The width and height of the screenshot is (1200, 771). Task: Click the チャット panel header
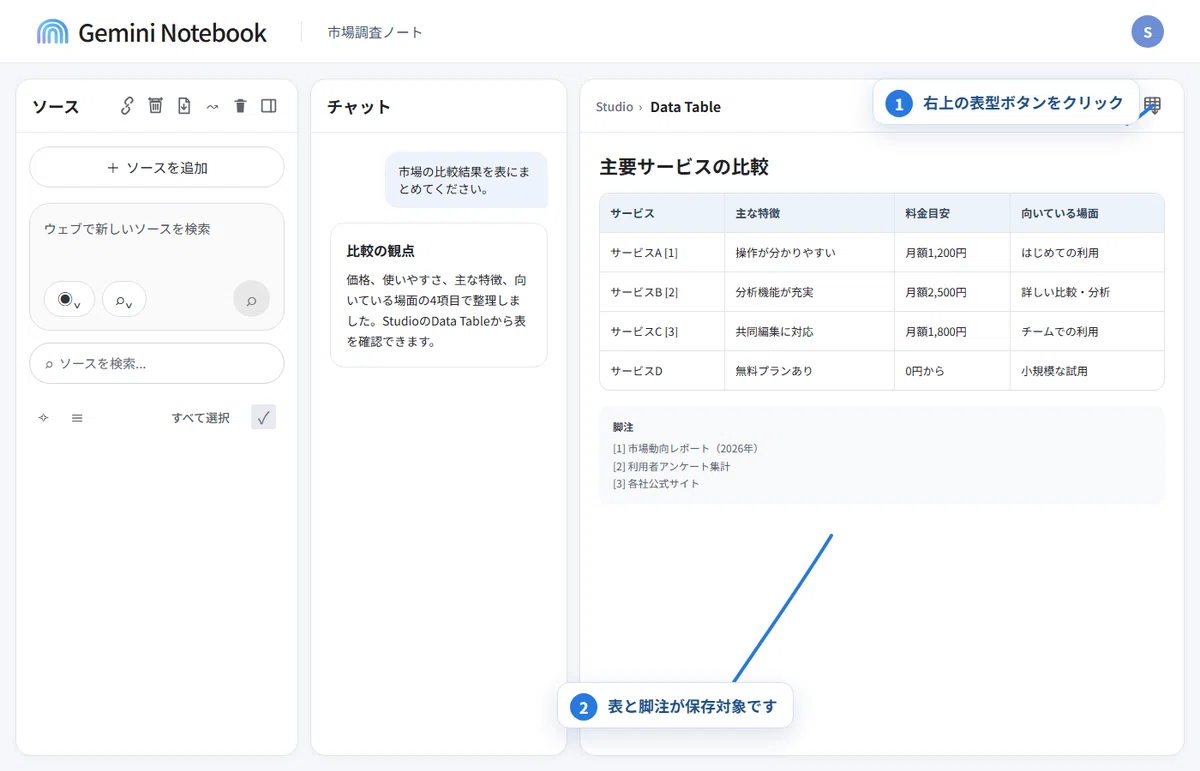coord(359,107)
